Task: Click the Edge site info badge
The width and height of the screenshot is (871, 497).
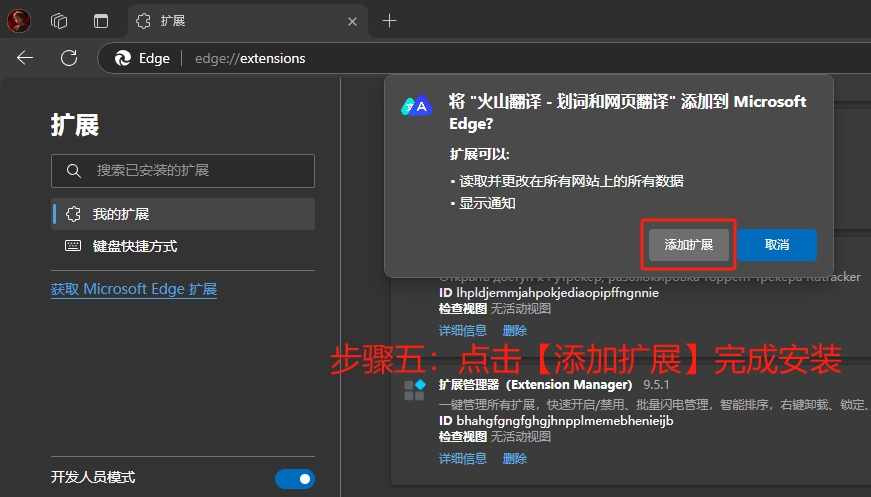Action: point(142,58)
